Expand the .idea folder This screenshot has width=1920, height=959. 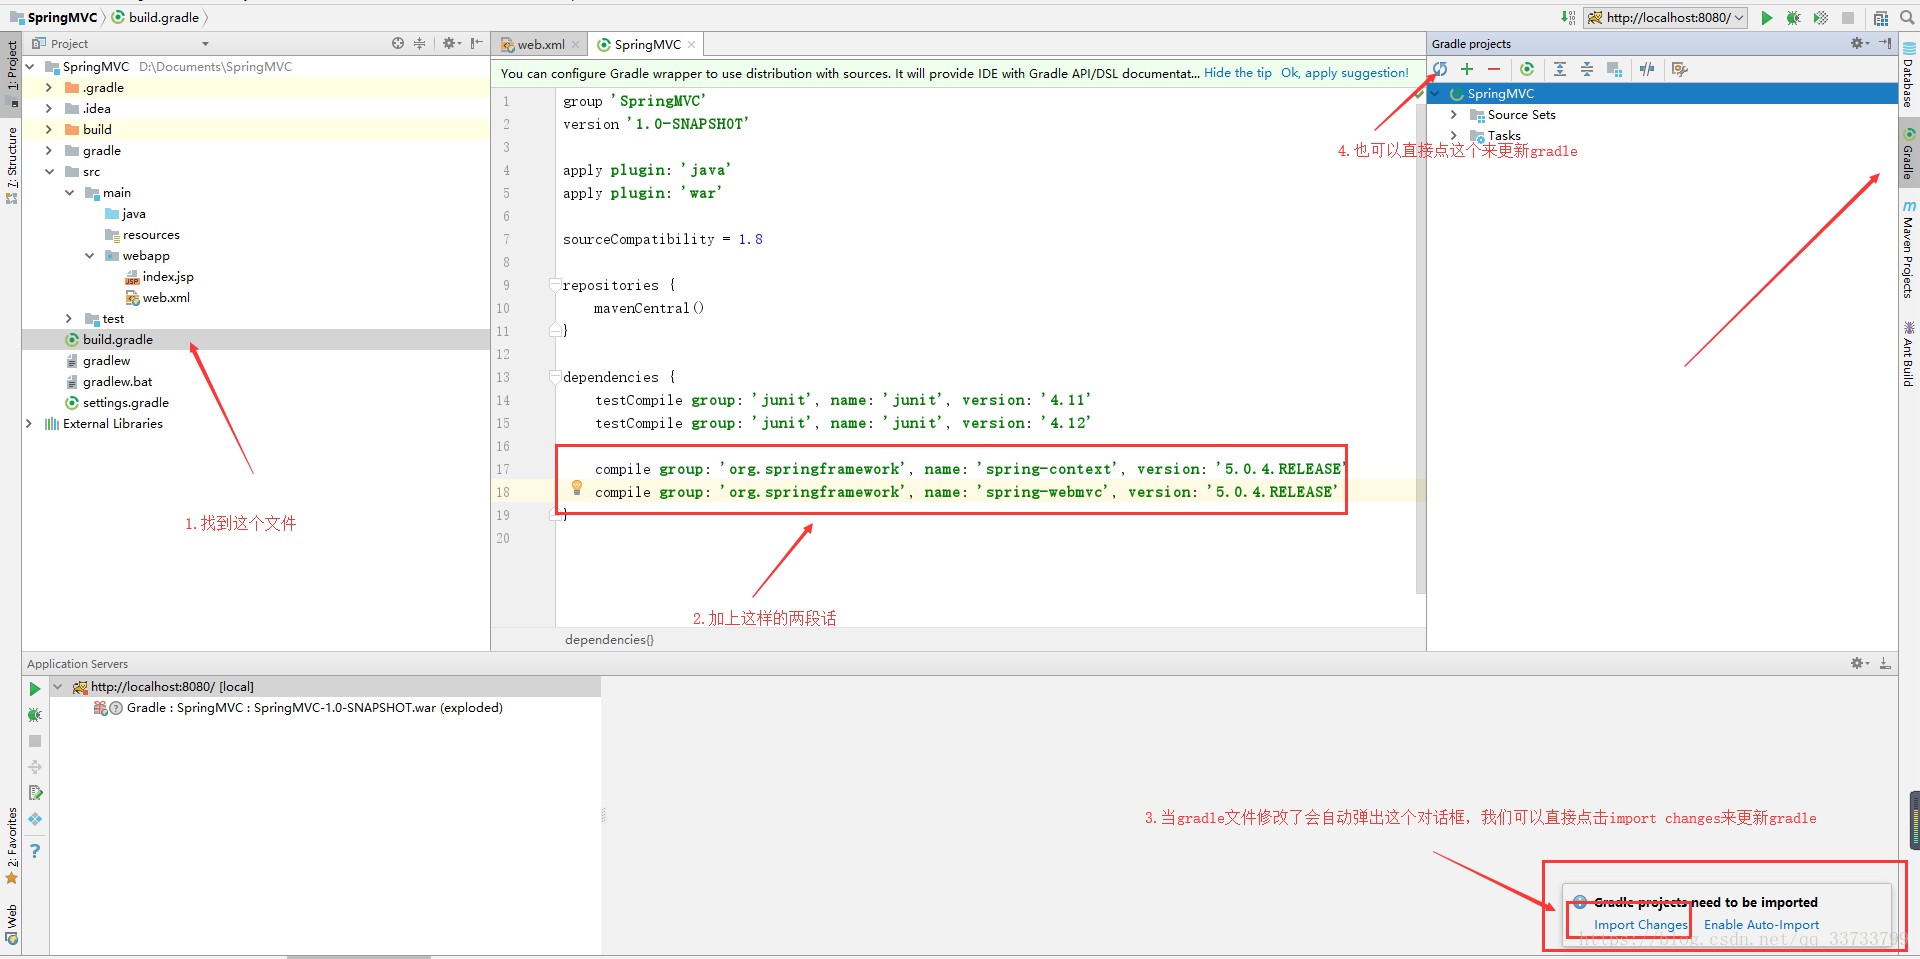click(x=49, y=109)
